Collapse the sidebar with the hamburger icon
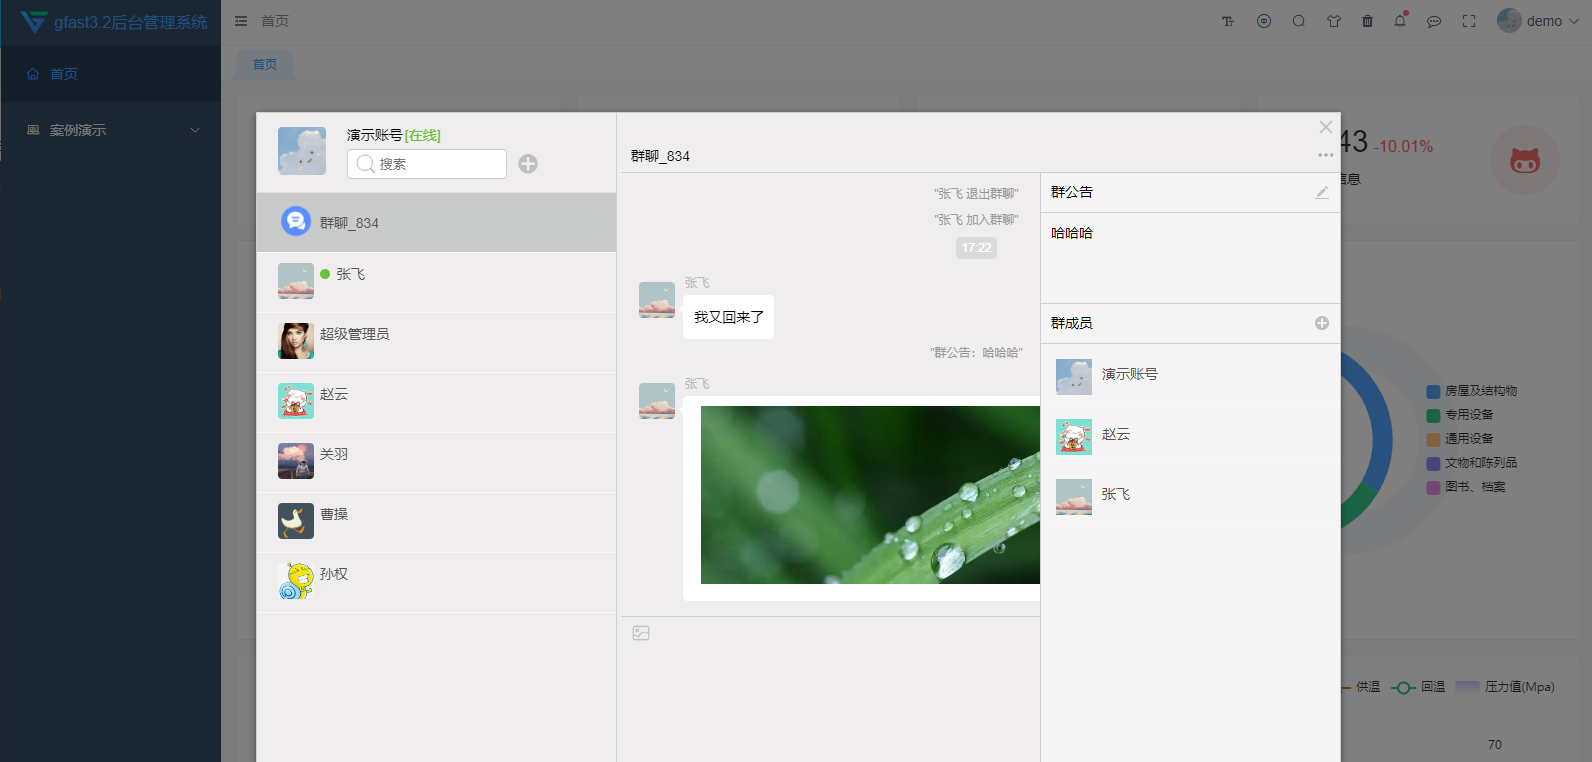The width and height of the screenshot is (1592, 762). pos(241,21)
